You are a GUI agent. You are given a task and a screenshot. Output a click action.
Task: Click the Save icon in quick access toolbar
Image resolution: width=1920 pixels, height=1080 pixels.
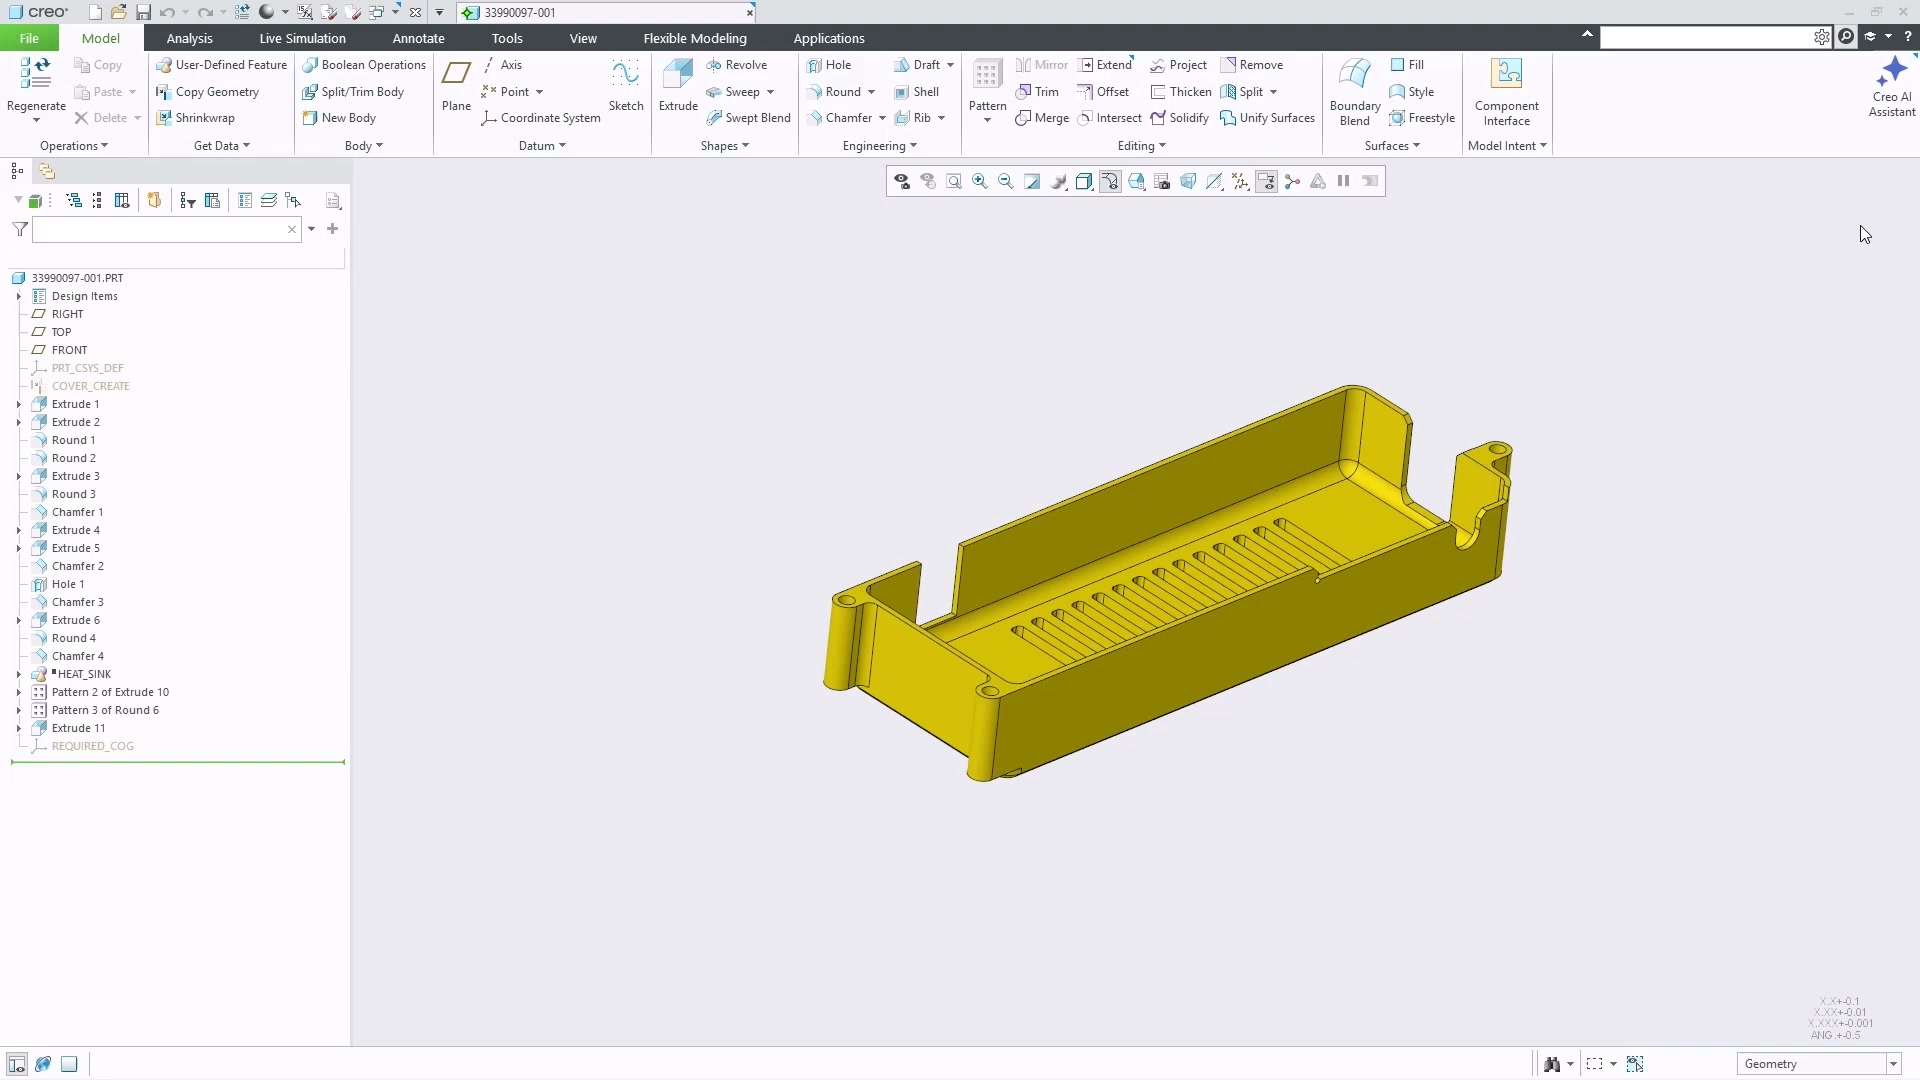click(143, 12)
